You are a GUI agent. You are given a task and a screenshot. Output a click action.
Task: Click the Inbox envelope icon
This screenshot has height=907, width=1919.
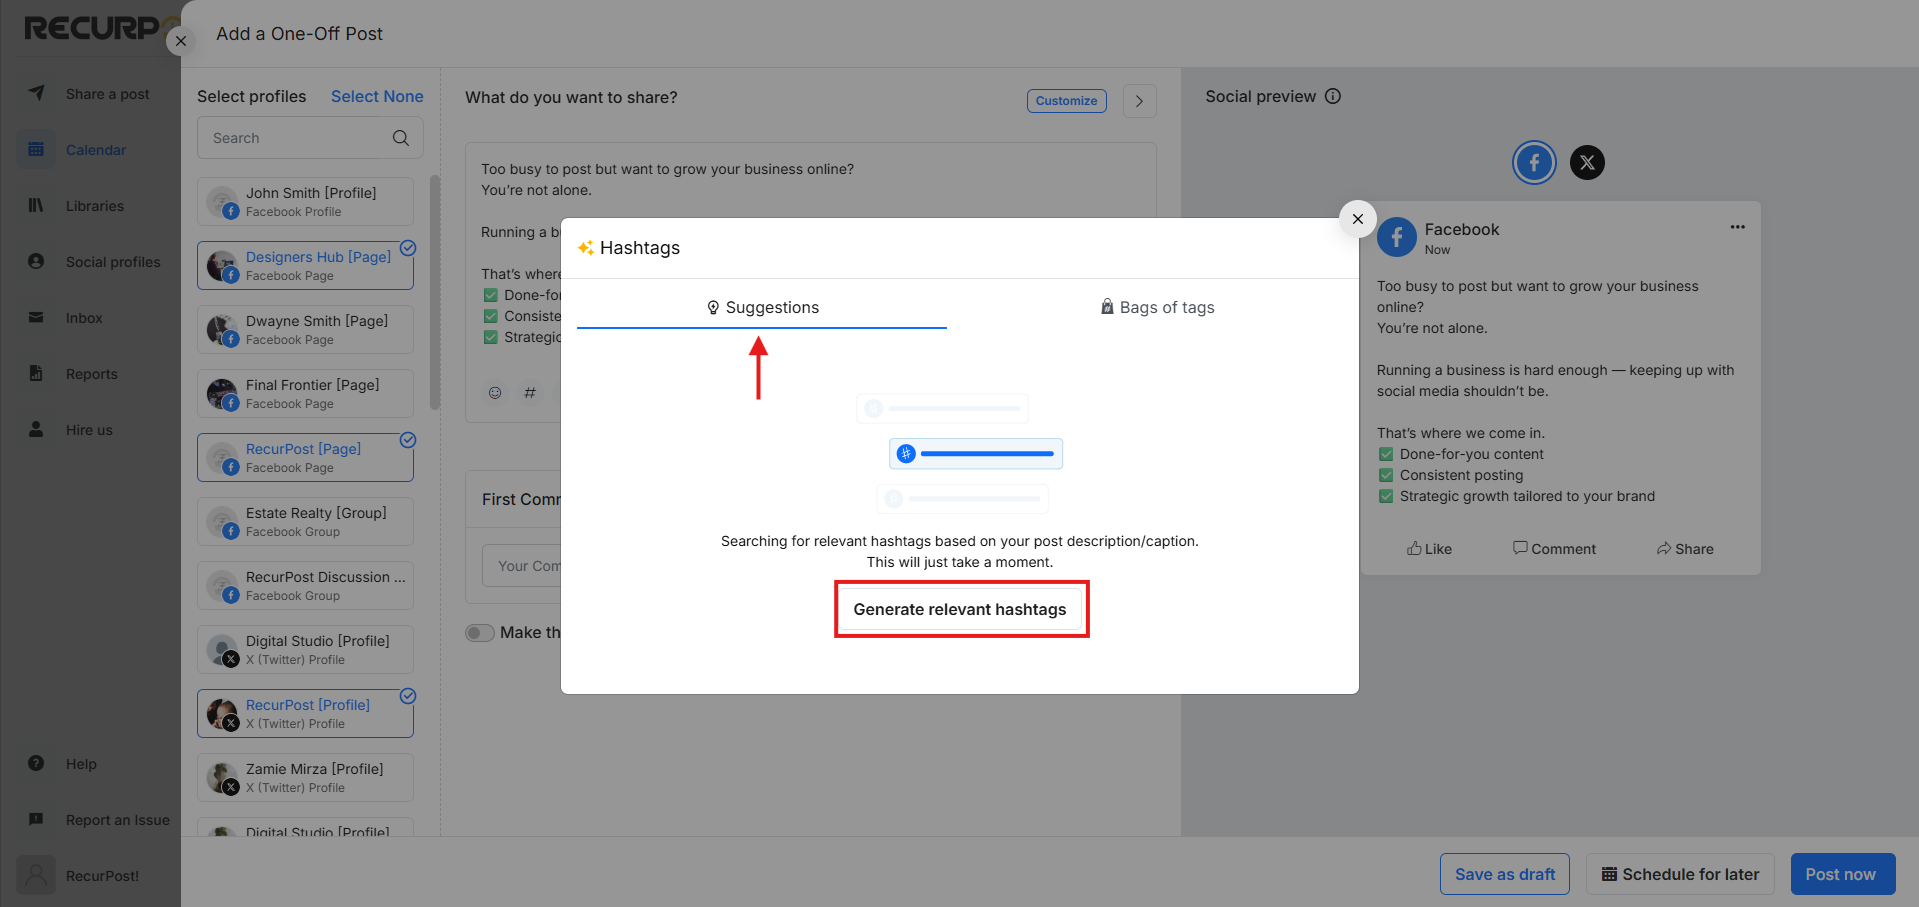36,317
